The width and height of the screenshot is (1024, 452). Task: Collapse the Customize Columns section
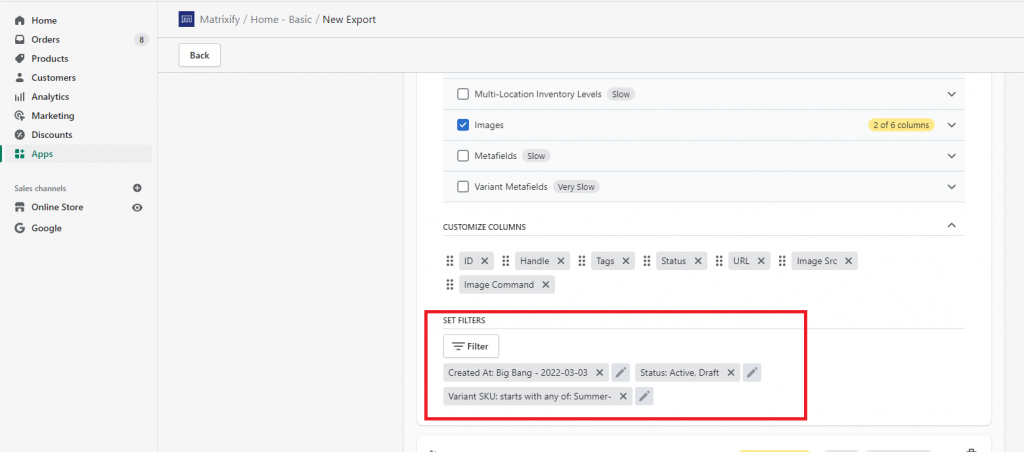(x=952, y=225)
